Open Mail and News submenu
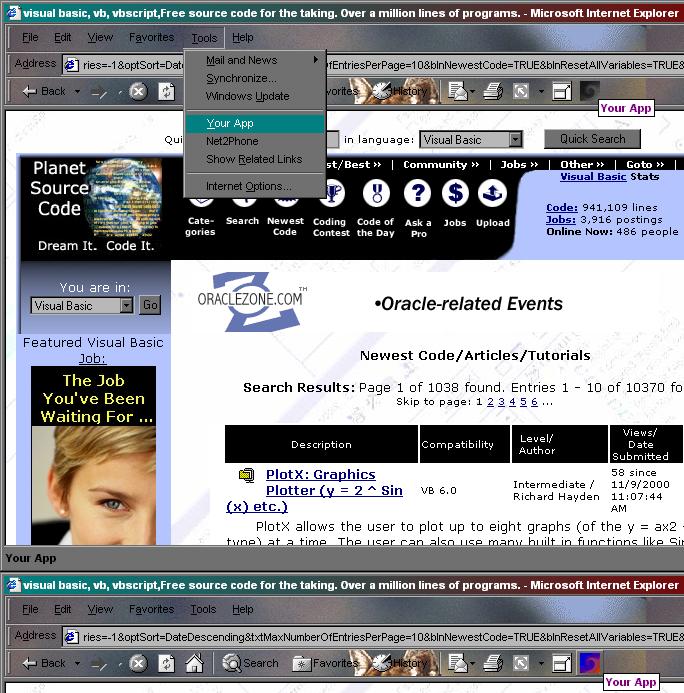Screen dimensions: 684x693 255,60
